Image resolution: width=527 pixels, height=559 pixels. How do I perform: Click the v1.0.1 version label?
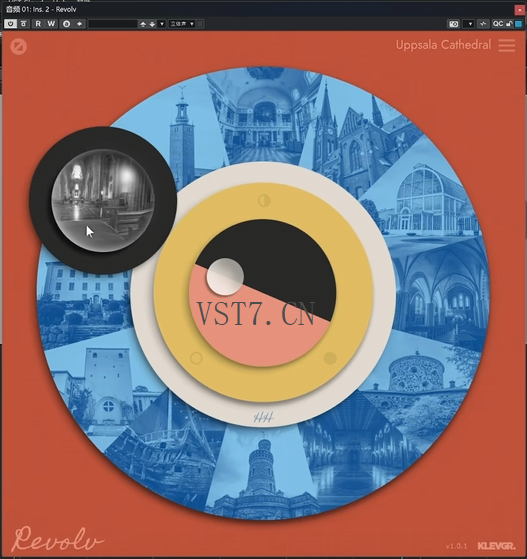pyautogui.click(x=456, y=546)
